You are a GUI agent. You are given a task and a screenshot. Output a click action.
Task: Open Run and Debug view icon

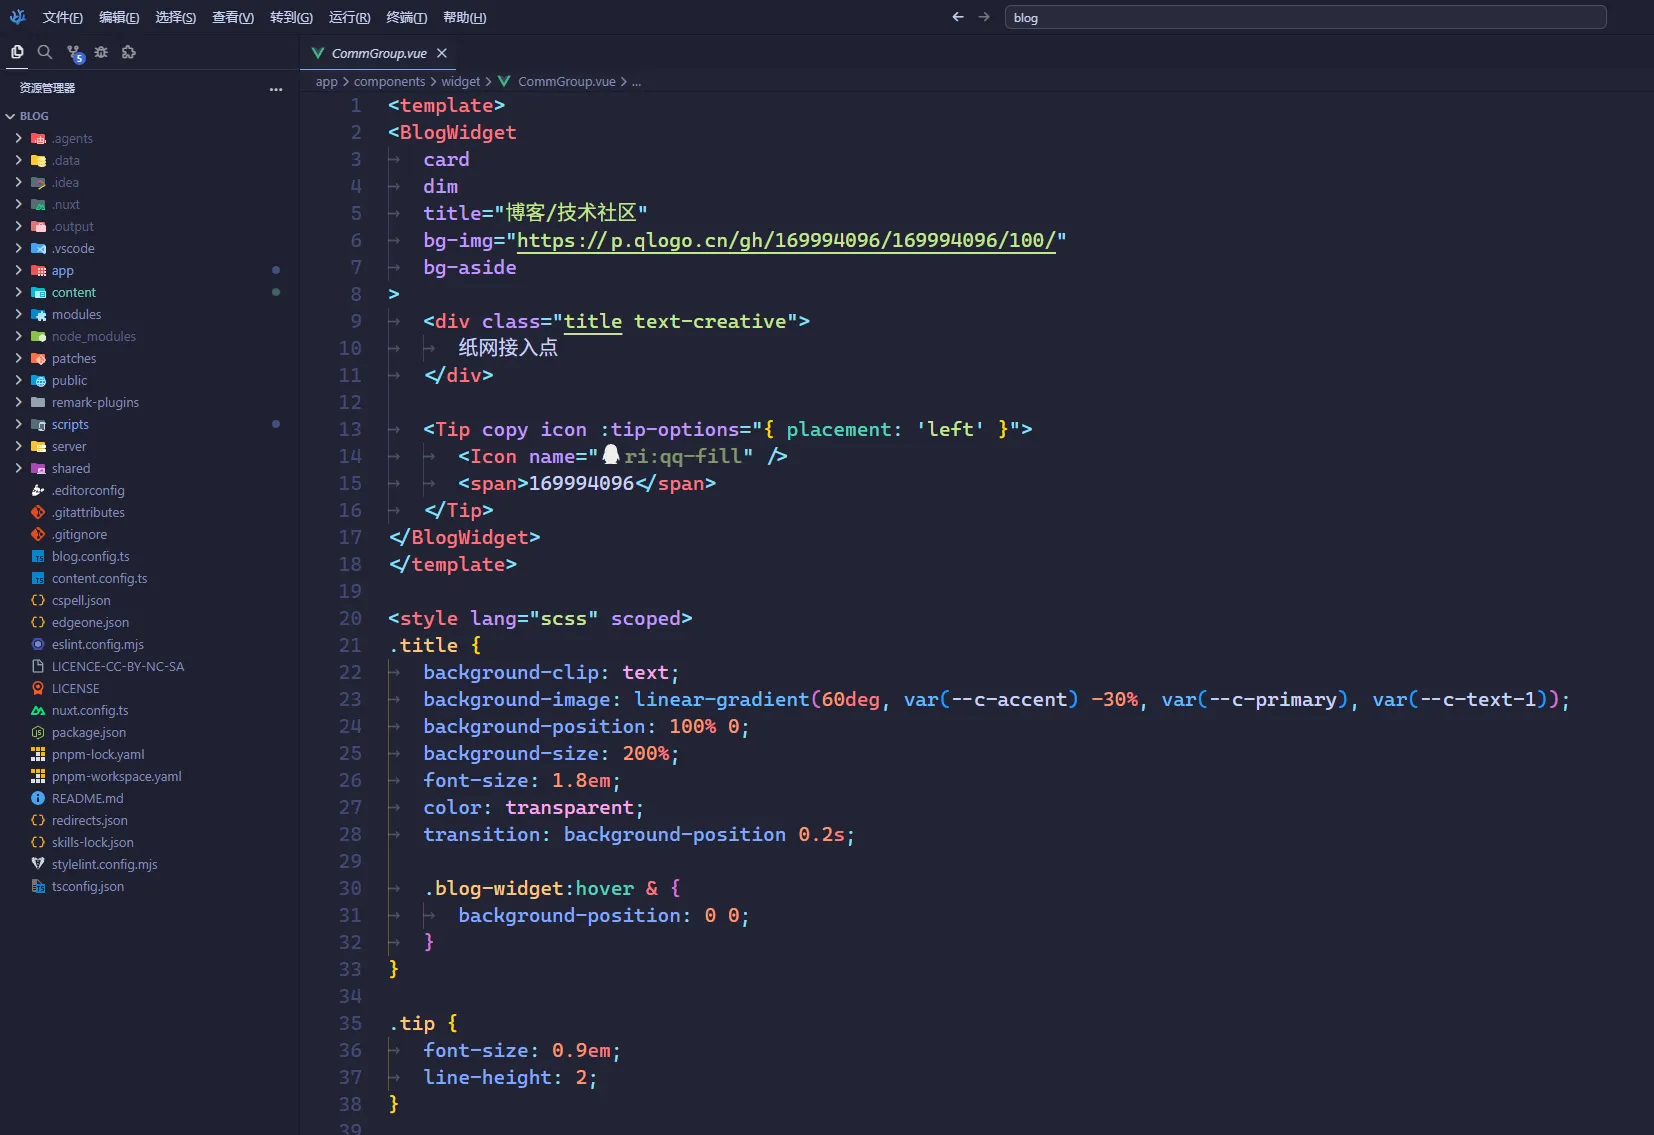coord(101,52)
